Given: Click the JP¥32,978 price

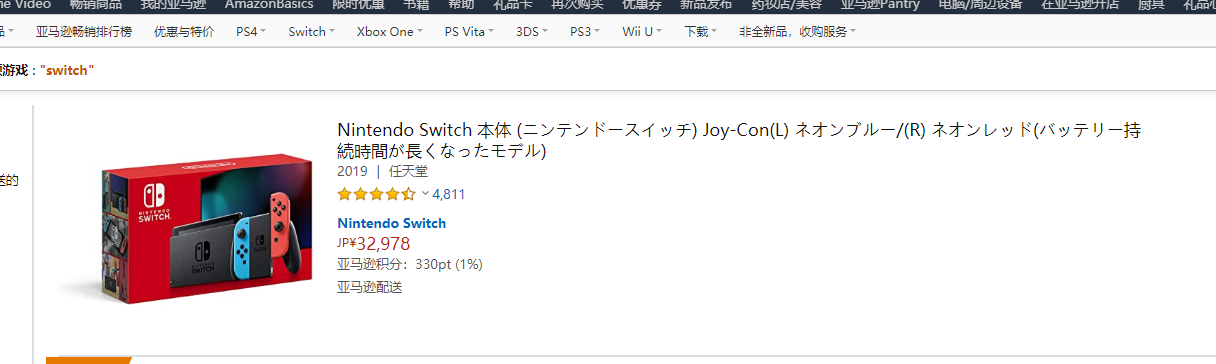Looking at the screenshot, I should (x=374, y=243).
